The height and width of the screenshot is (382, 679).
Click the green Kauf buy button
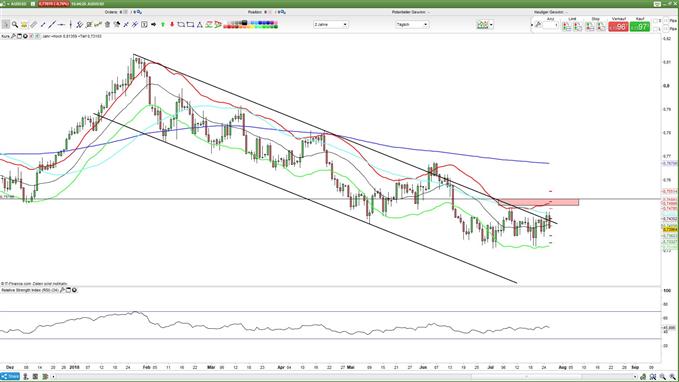(640, 26)
